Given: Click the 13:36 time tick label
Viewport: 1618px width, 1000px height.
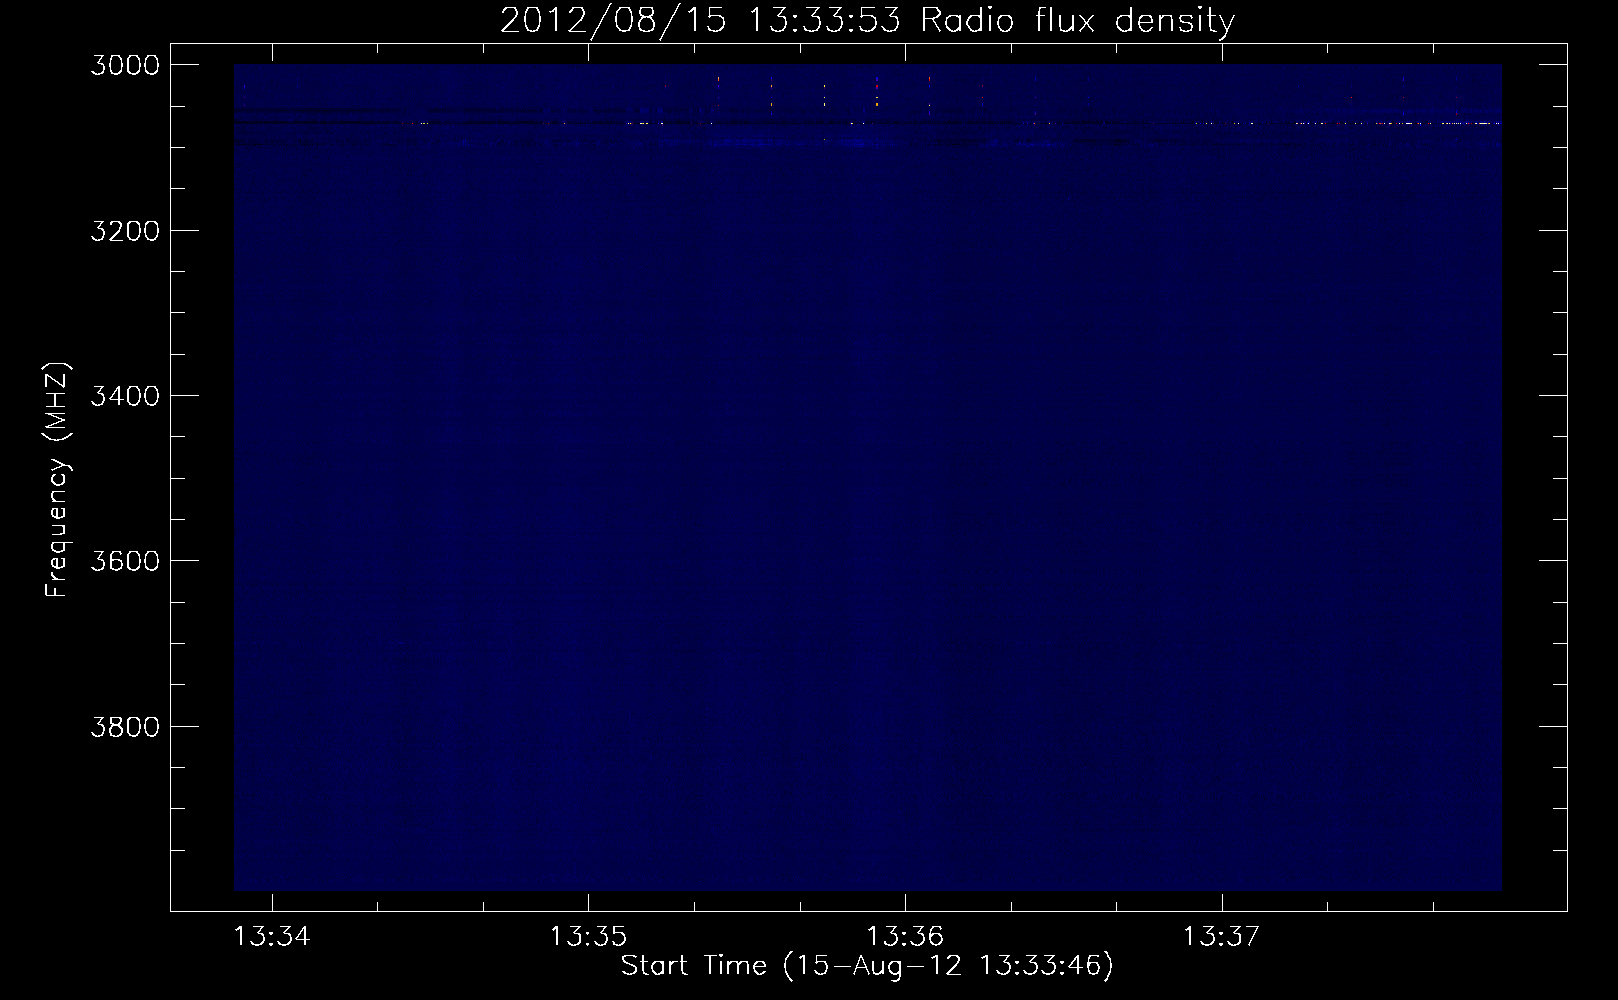Looking at the screenshot, I should (x=905, y=937).
